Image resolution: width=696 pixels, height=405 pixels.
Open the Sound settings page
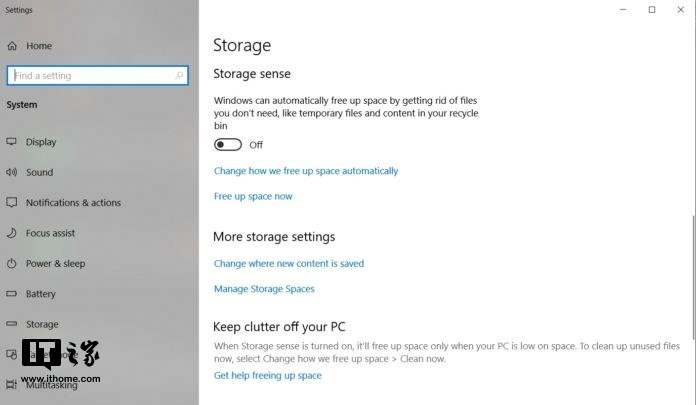[39, 172]
